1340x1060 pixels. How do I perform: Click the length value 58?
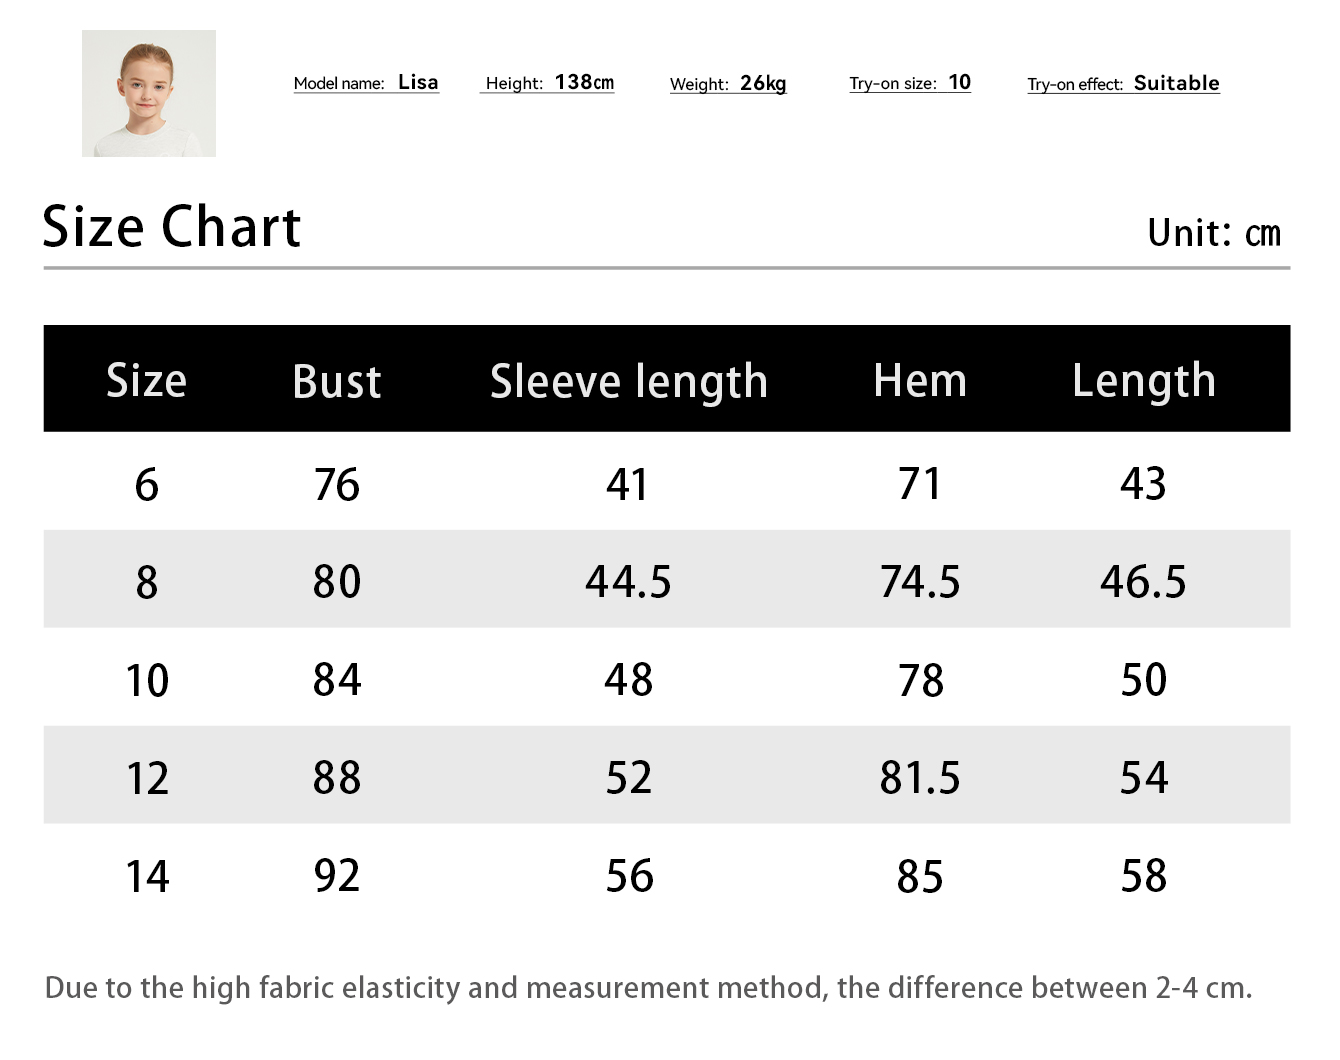coord(1144,876)
